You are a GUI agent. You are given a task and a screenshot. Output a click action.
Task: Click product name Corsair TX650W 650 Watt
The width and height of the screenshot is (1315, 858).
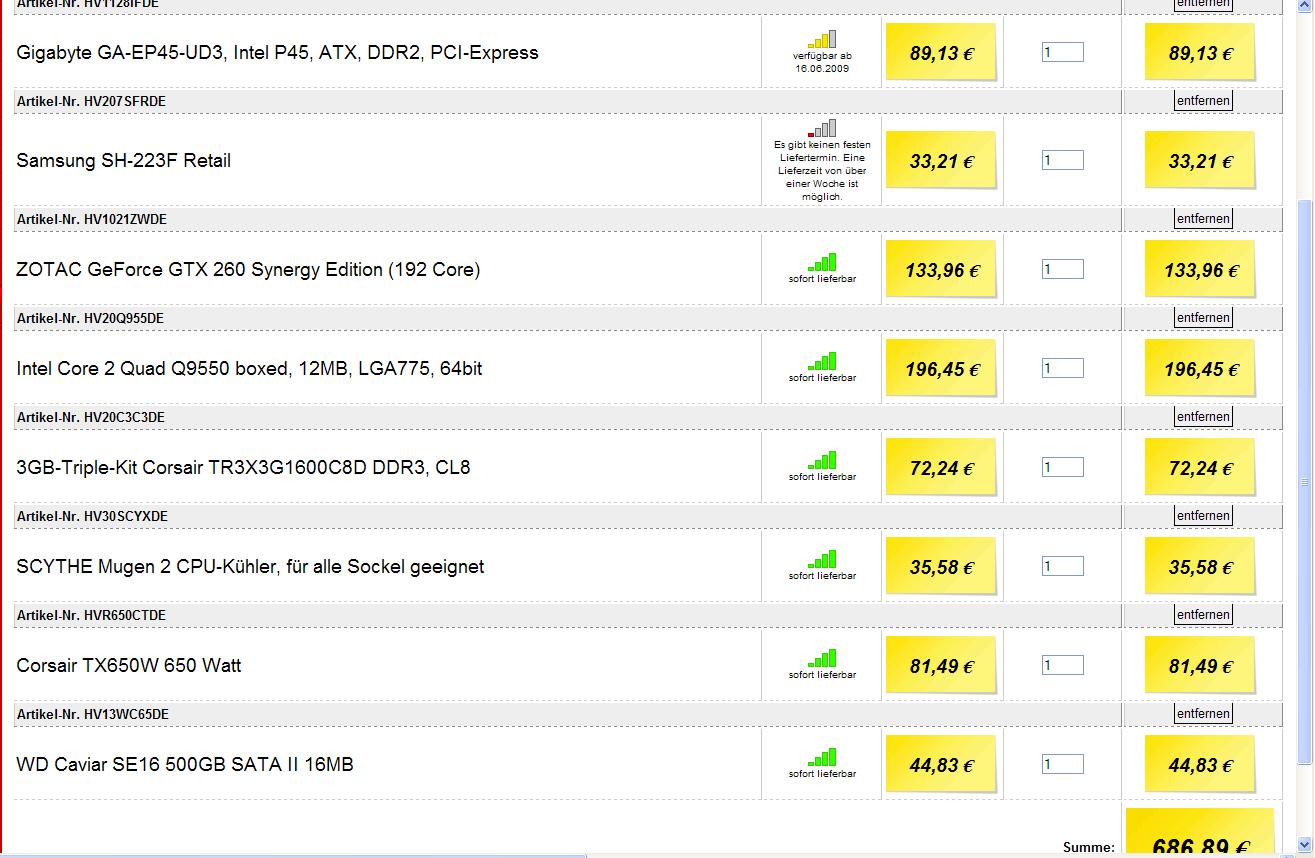tap(129, 666)
